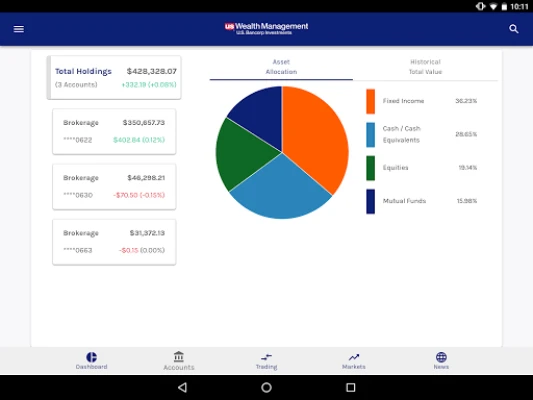Open the Dashboard pie icon

coord(91,357)
